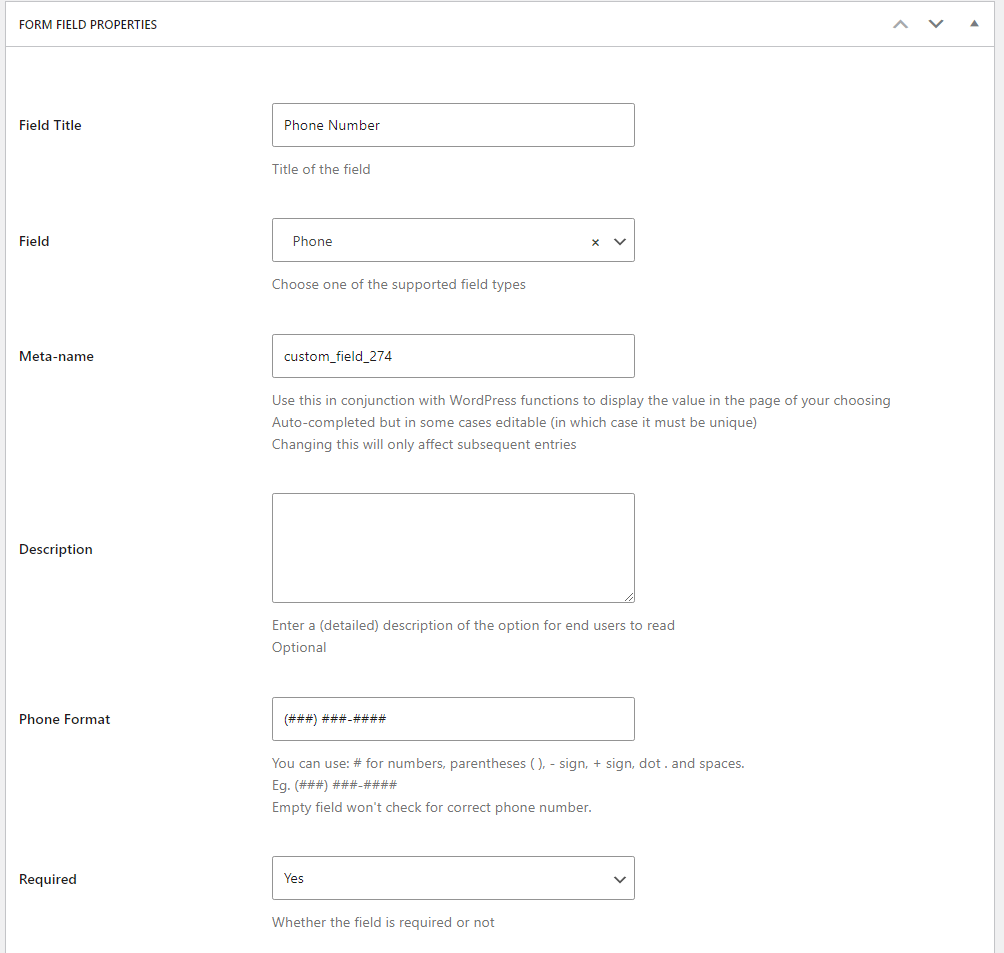Viewport: 1004px width, 953px height.
Task: Click 'Title of the field' help text
Action: tap(321, 169)
